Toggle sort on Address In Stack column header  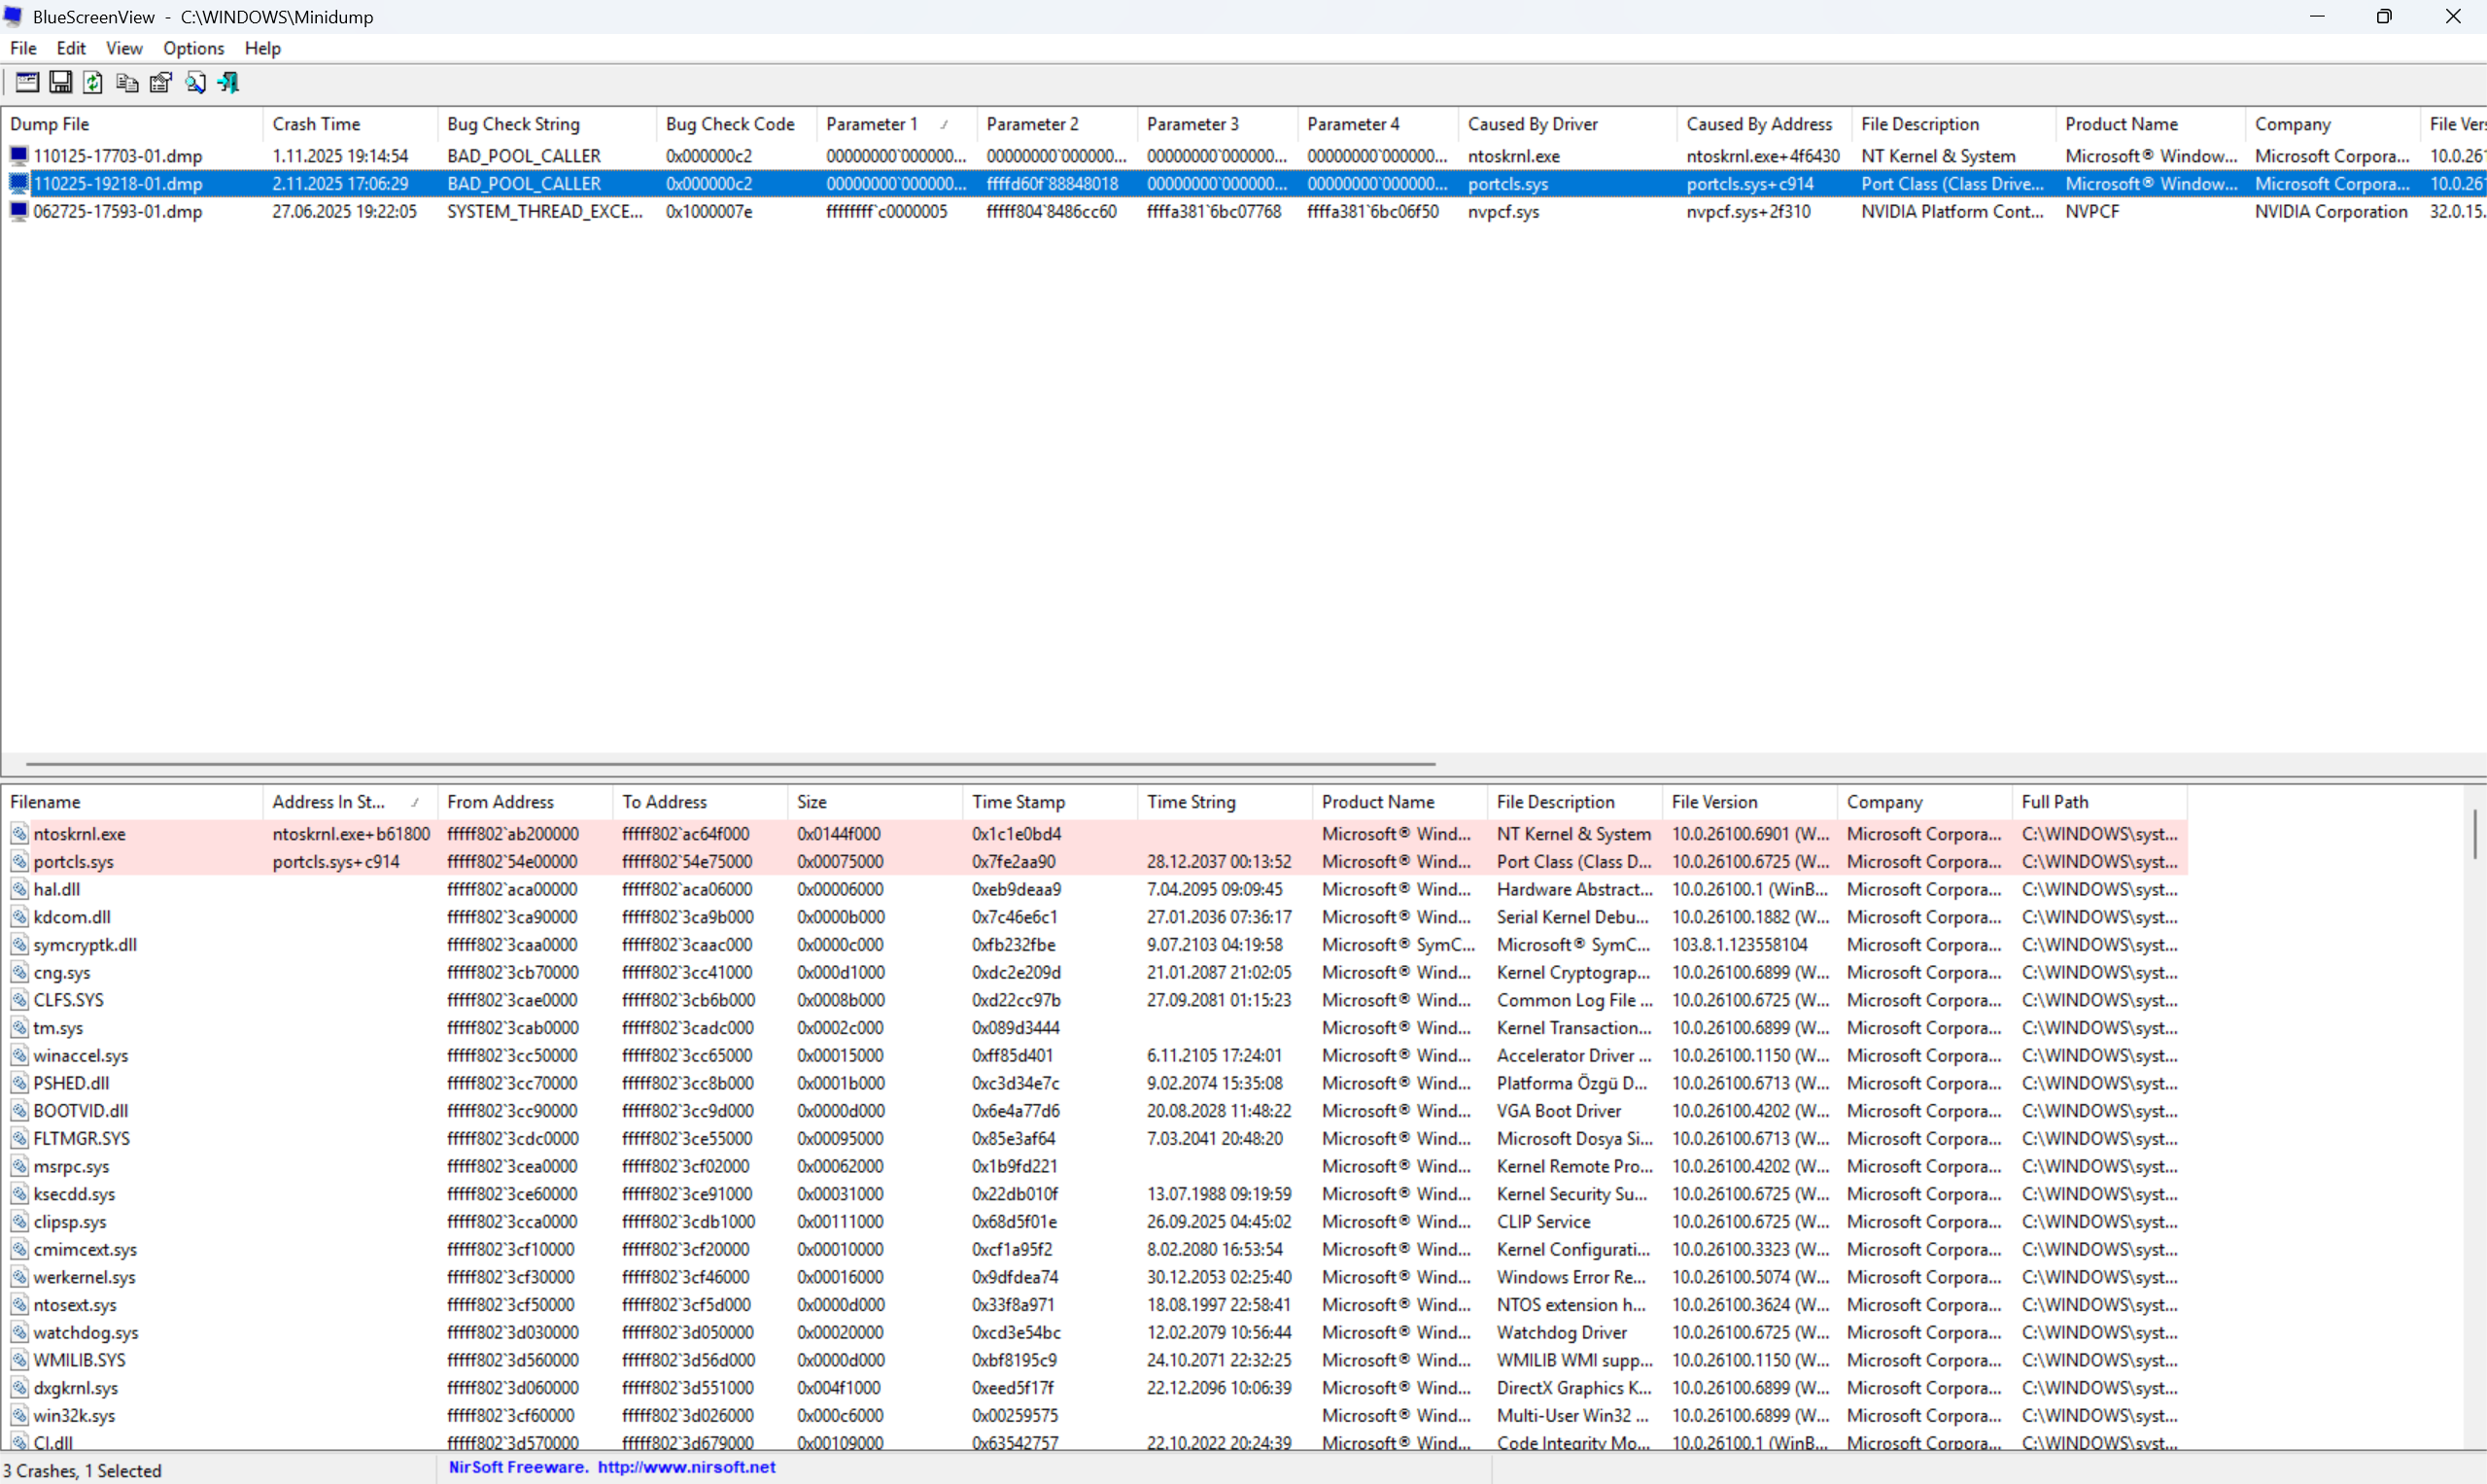tap(350, 802)
